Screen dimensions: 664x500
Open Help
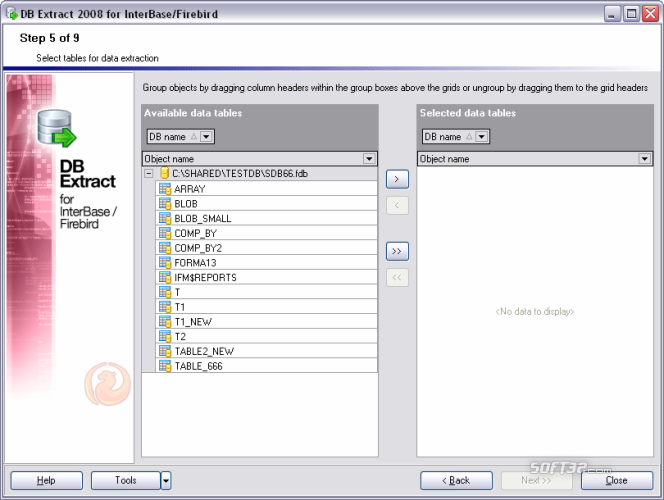click(x=47, y=481)
